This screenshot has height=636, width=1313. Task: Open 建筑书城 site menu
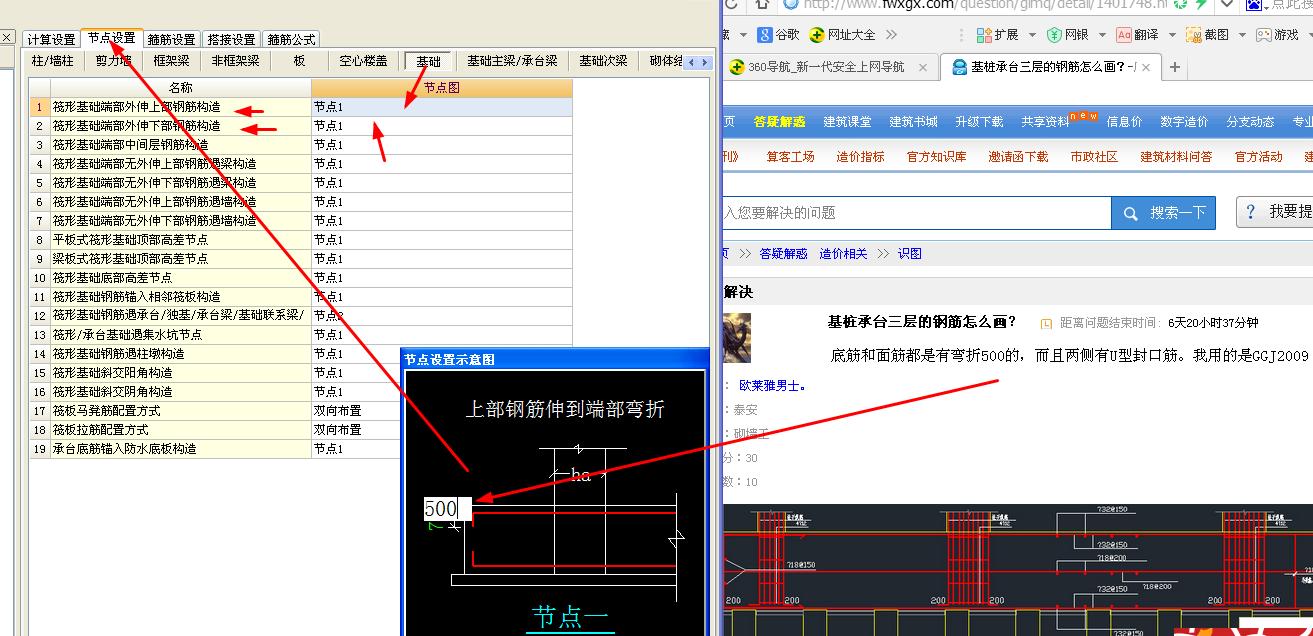click(914, 122)
